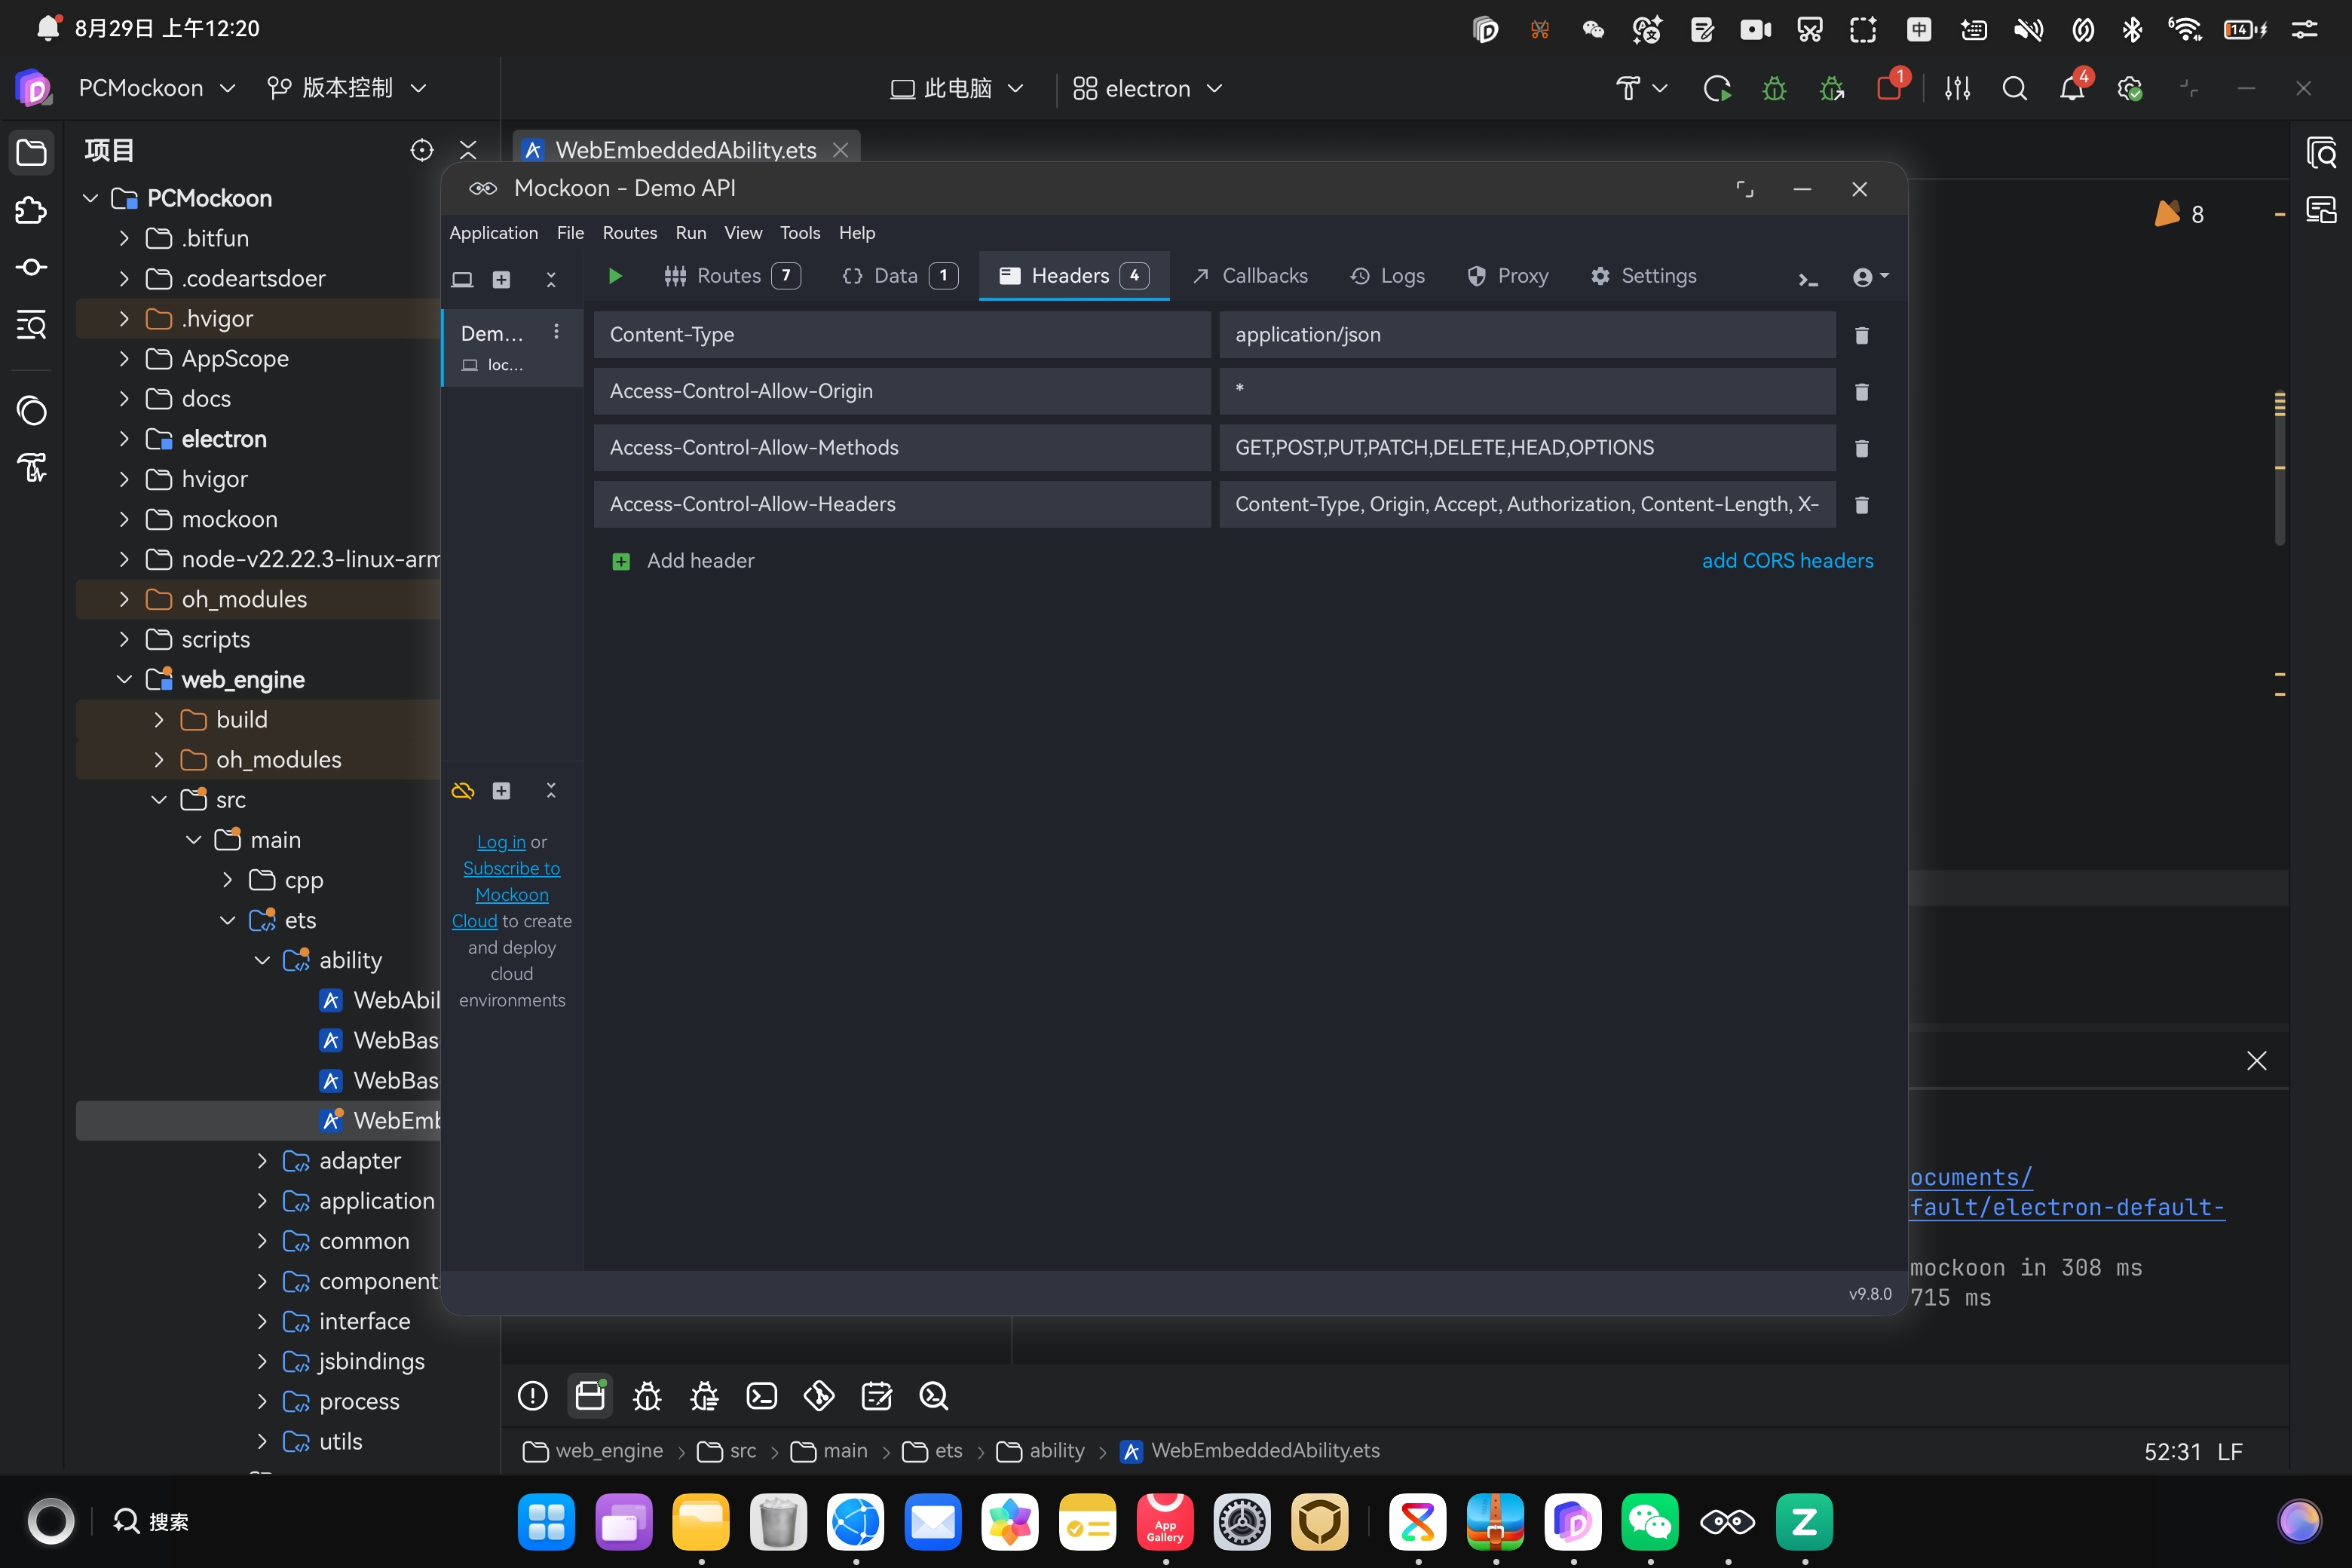Open the electron run configuration dropdown
Viewport: 2352px width, 1568px height.
tap(1148, 89)
